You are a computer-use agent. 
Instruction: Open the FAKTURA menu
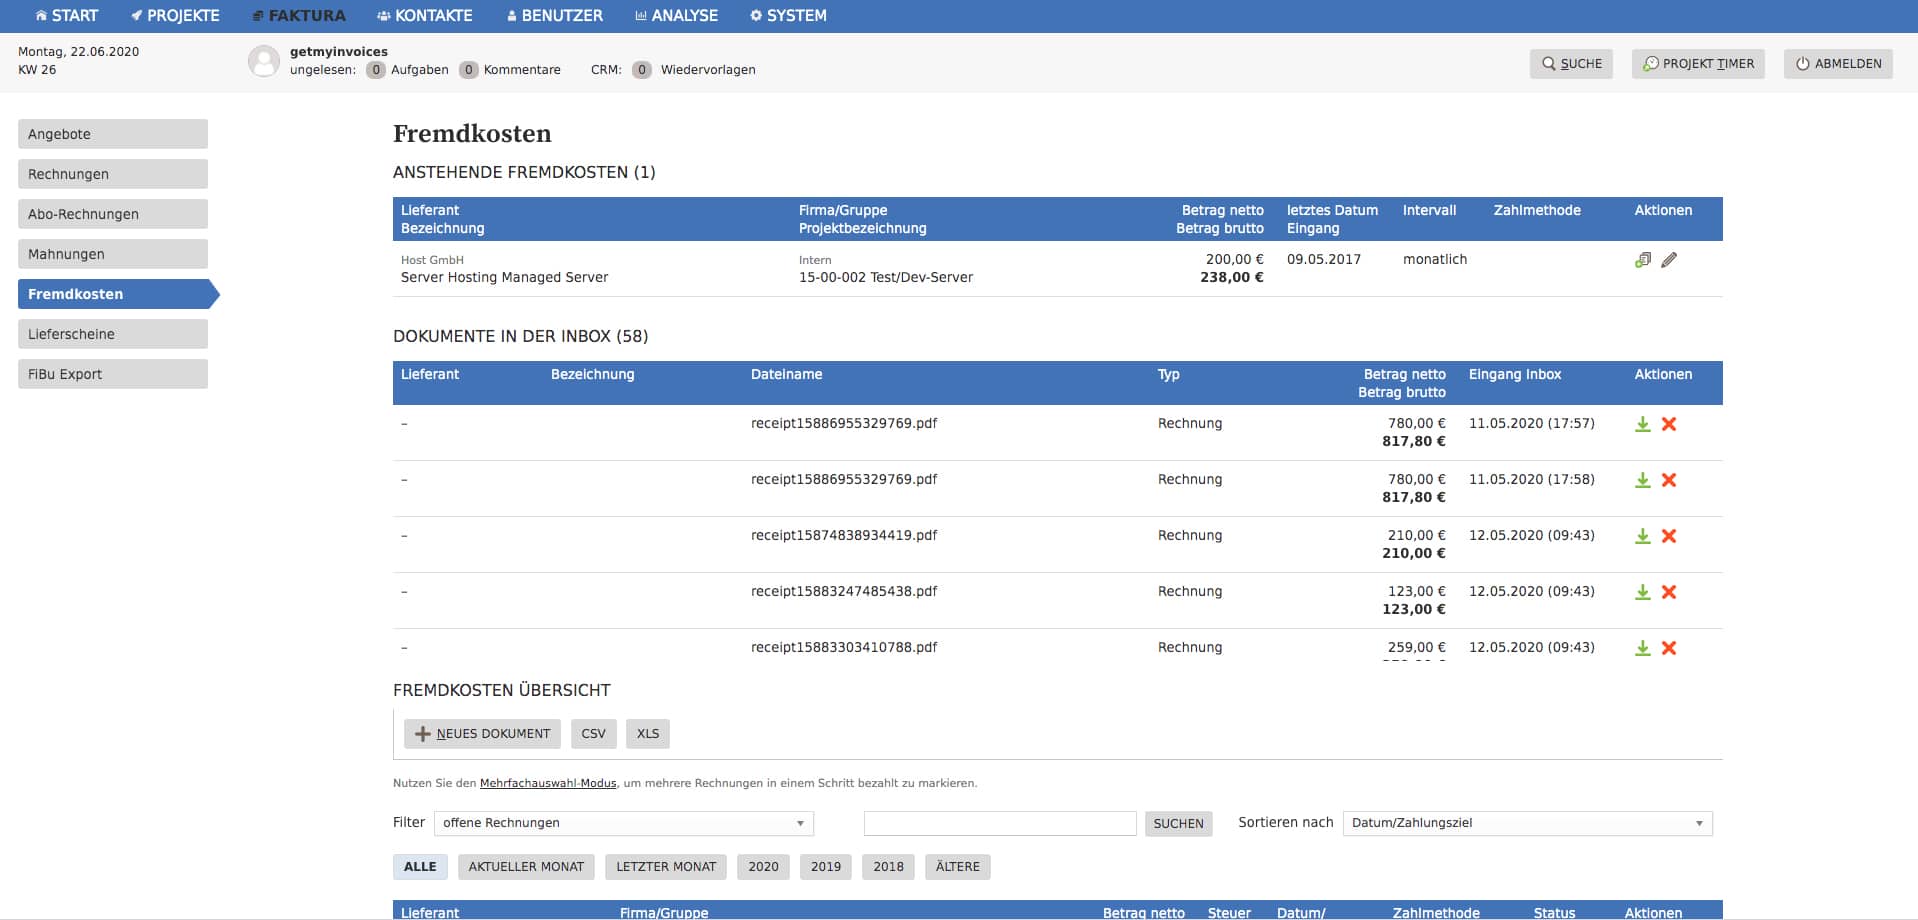[299, 16]
